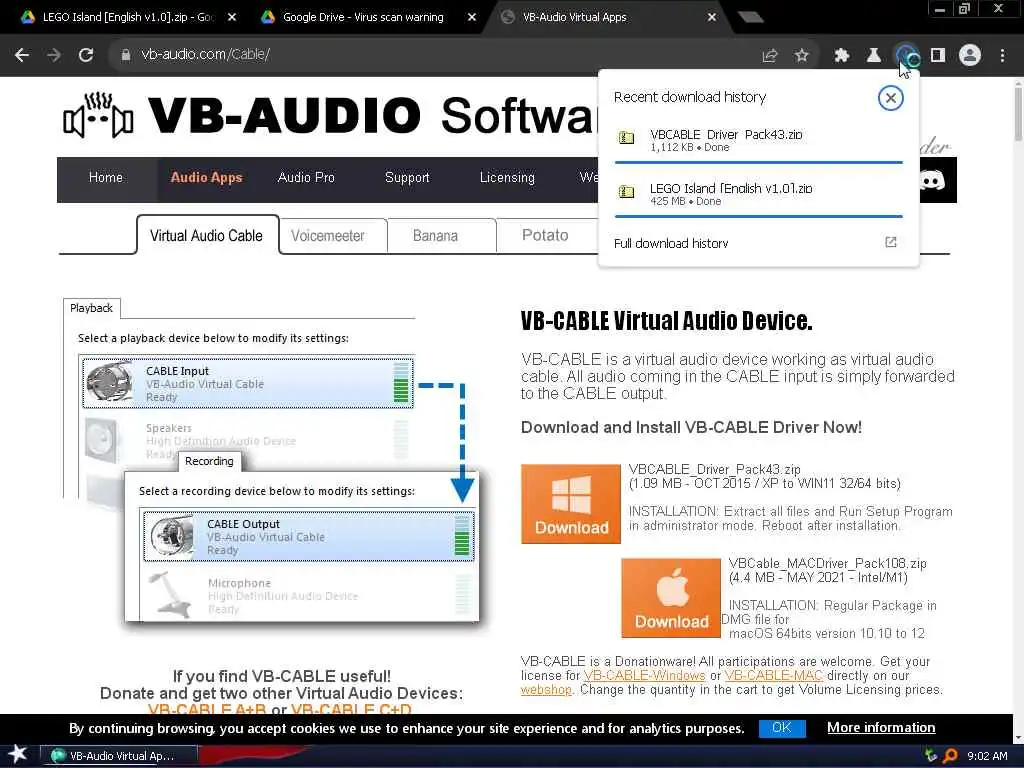Select the Virtual Audio Cable tab
Screen dimensions: 1024x768
[206, 236]
